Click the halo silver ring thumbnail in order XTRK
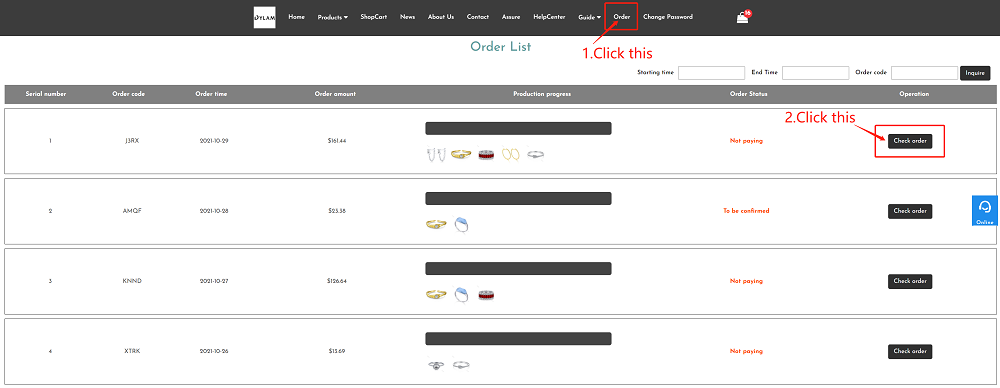Screen dimensions: 1000x388 [436, 365]
